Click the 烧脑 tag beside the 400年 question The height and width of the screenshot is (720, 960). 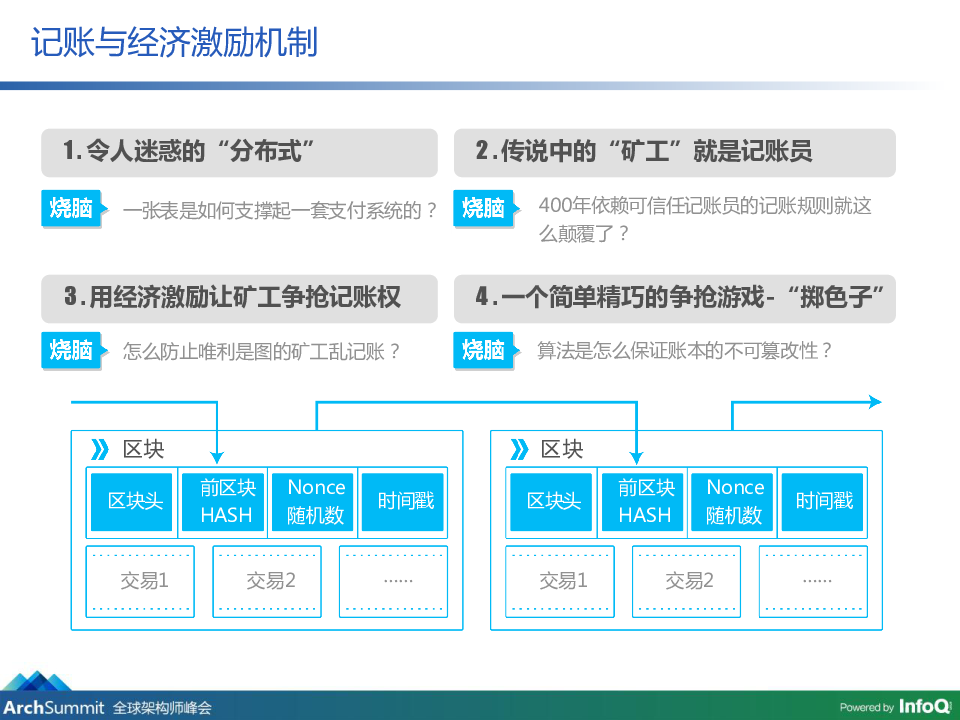[484, 208]
